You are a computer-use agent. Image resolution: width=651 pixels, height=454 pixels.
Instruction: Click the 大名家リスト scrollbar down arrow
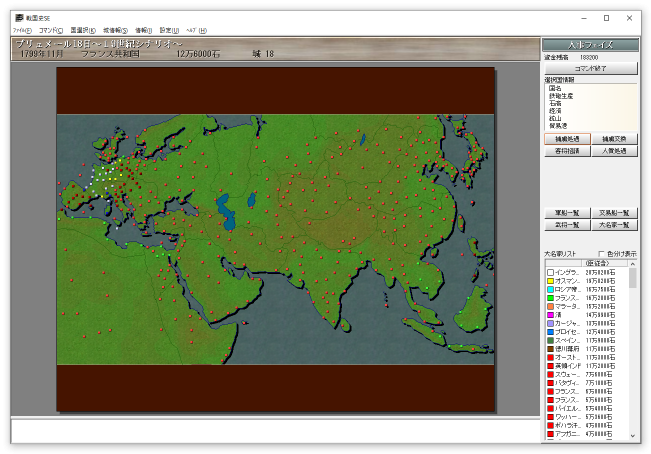(x=632, y=436)
